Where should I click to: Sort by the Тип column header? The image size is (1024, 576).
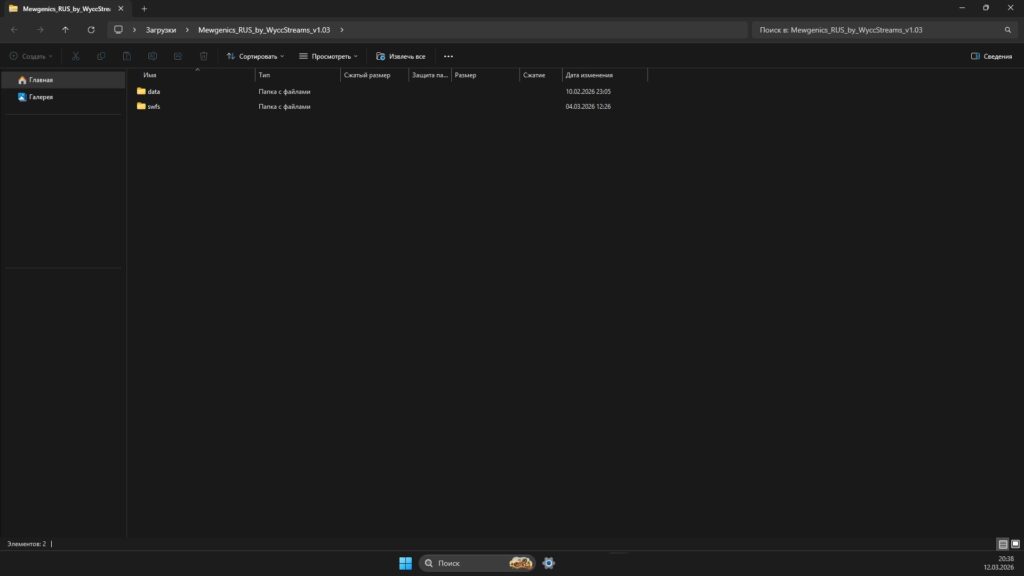(264, 75)
